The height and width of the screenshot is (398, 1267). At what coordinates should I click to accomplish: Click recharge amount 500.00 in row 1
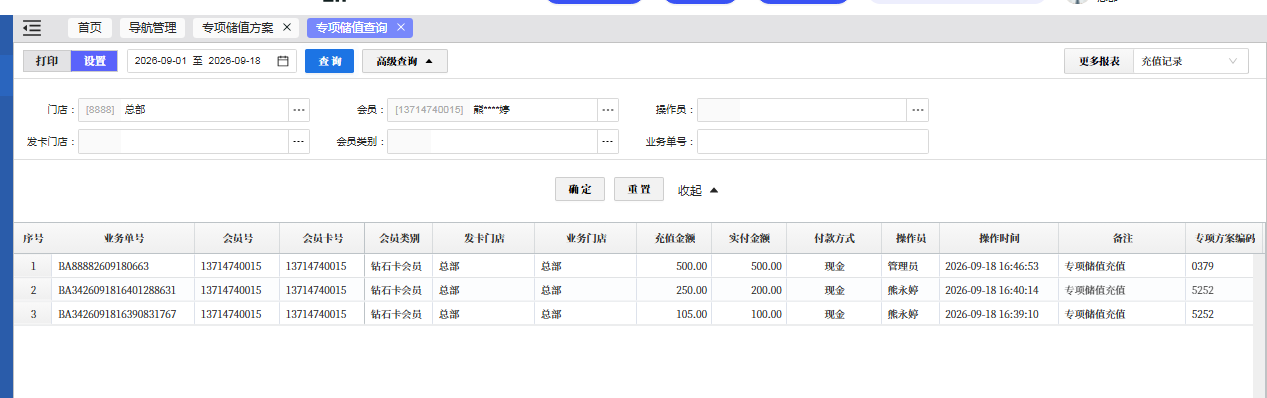tap(674, 266)
